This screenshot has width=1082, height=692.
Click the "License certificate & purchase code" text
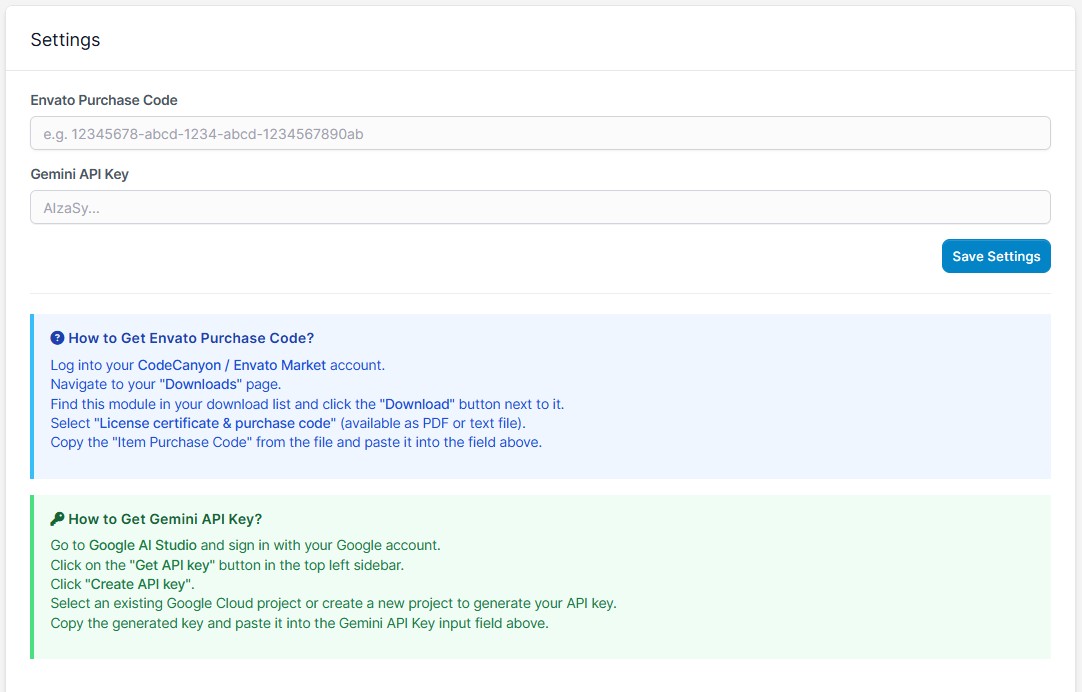[x=215, y=423]
